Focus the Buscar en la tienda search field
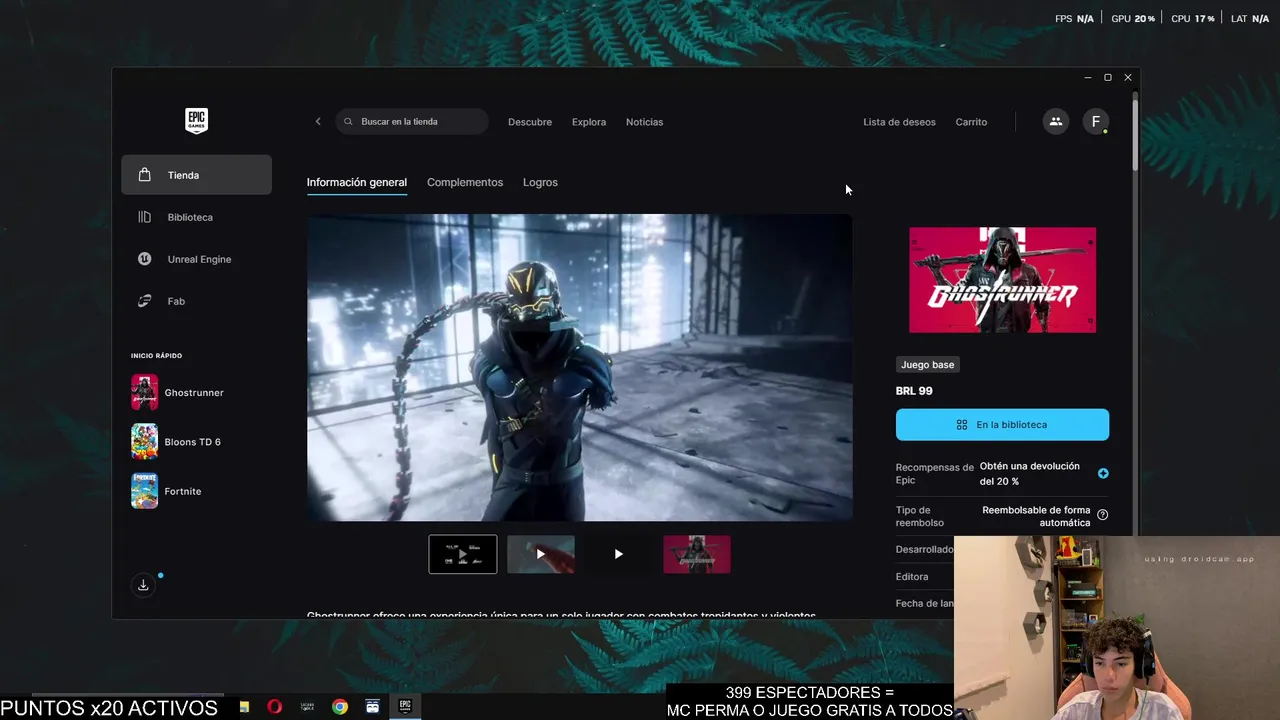 coord(412,122)
